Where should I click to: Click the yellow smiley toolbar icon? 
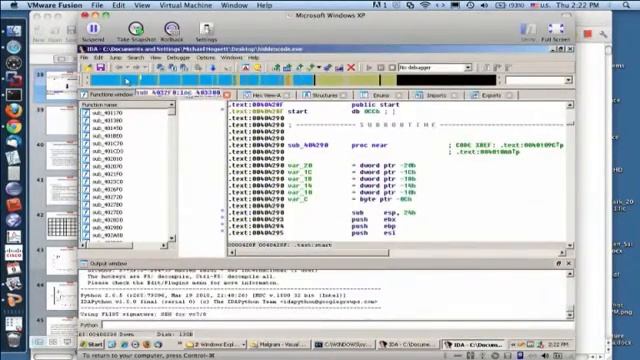click(257, 68)
